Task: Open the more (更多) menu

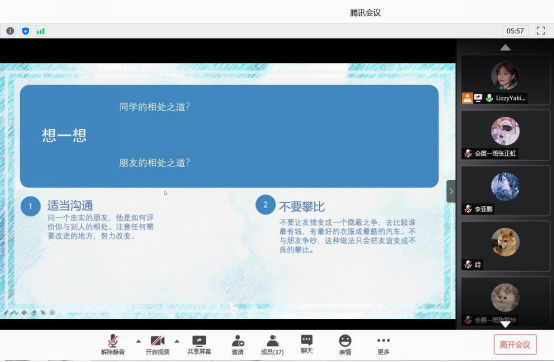Action: (x=383, y=345)
